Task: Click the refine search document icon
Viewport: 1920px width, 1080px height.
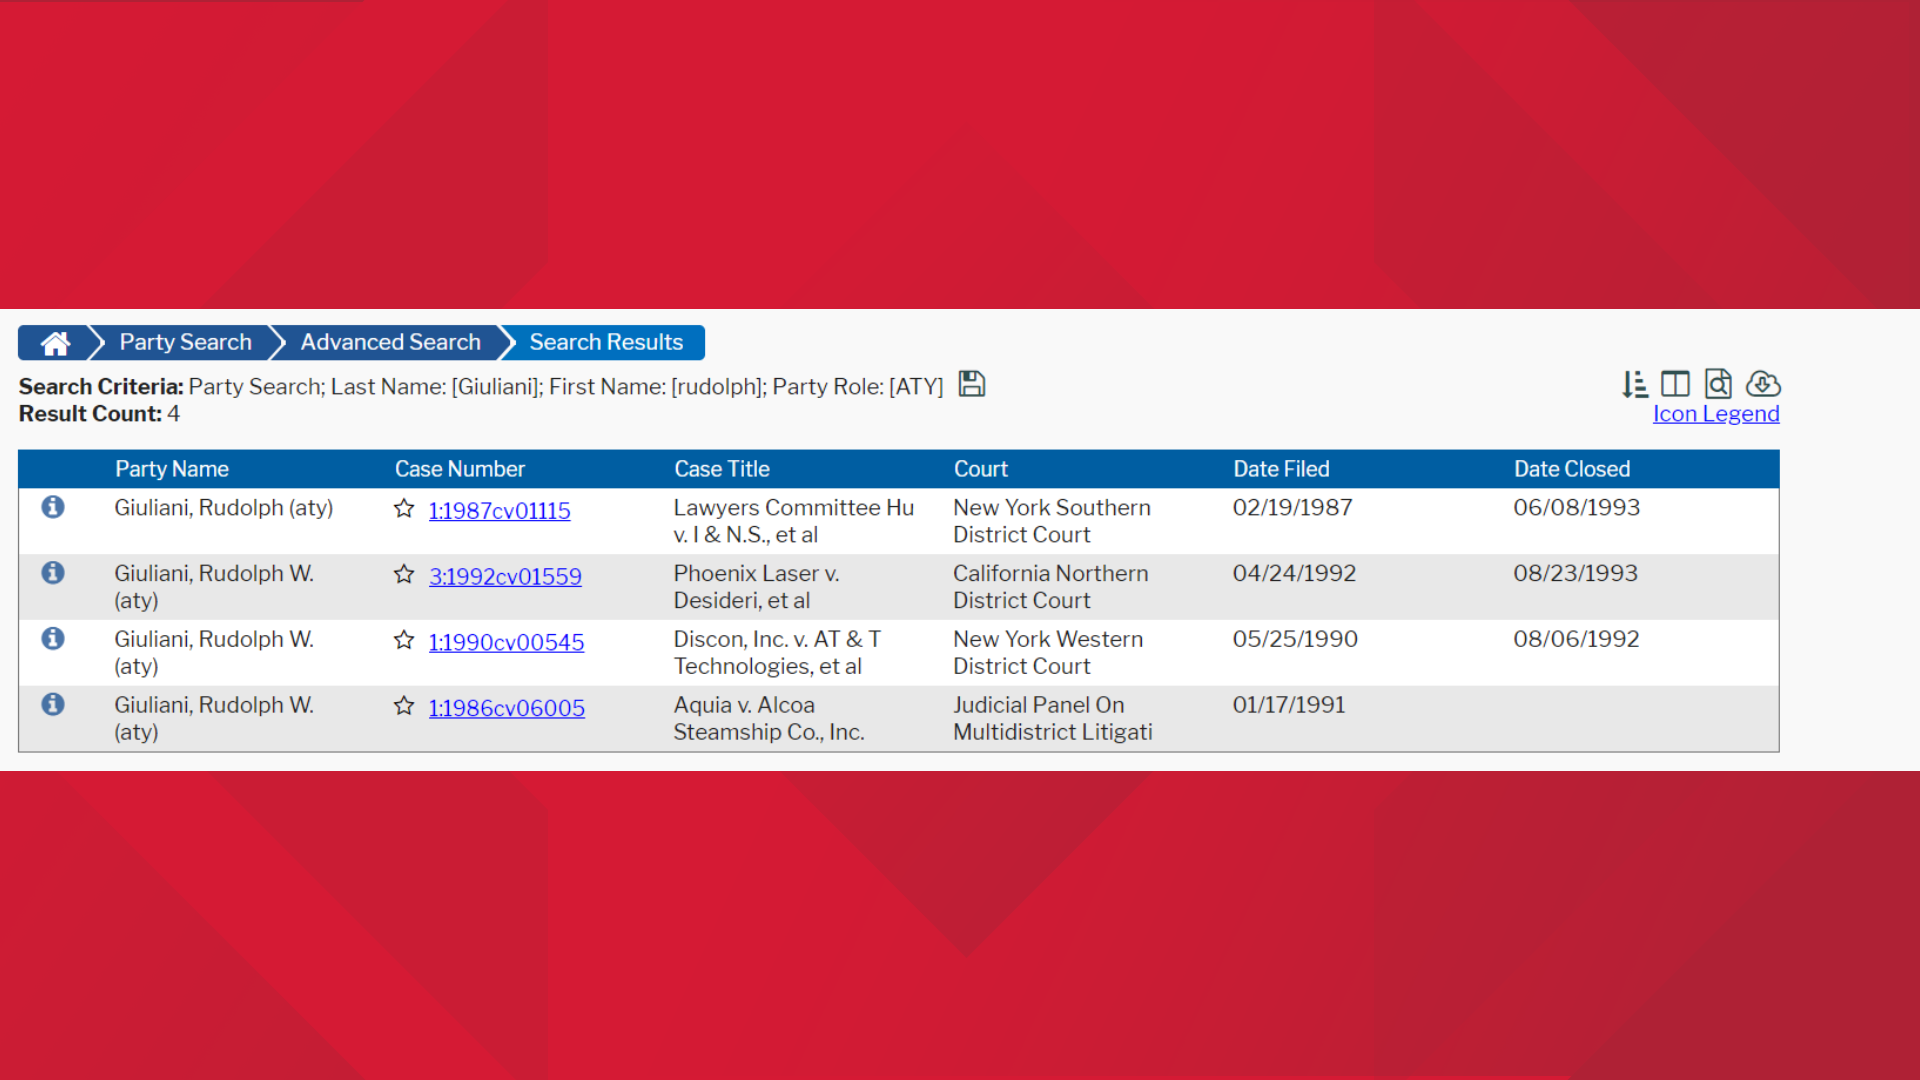Action: tap(1718, 384)
